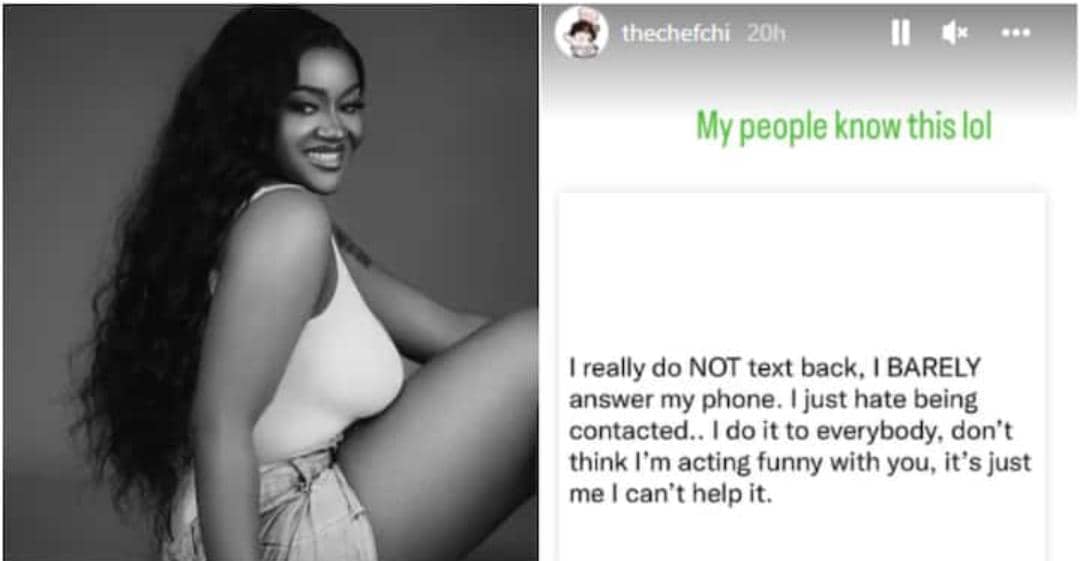
Task: Open the black-and-white portrait photo
Action: (271, 283)
